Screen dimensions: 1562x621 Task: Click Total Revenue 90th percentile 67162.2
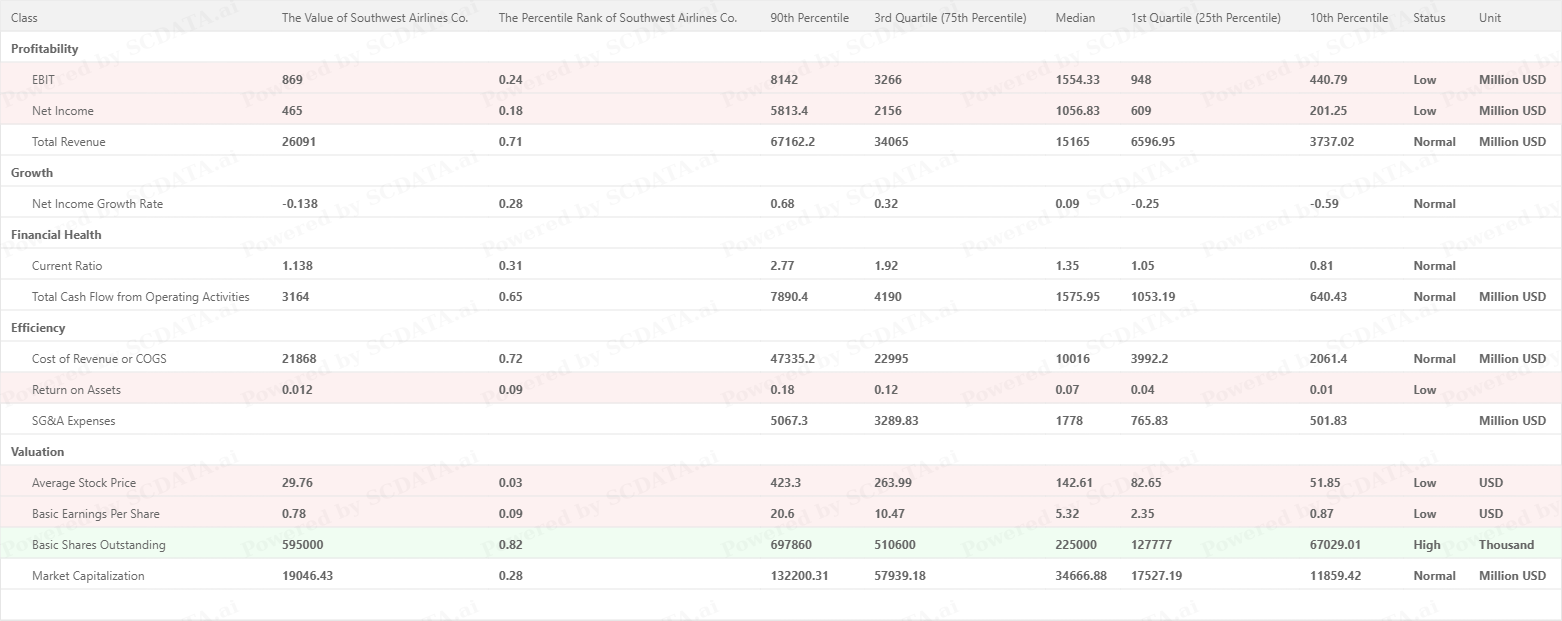tap(793, 142)
